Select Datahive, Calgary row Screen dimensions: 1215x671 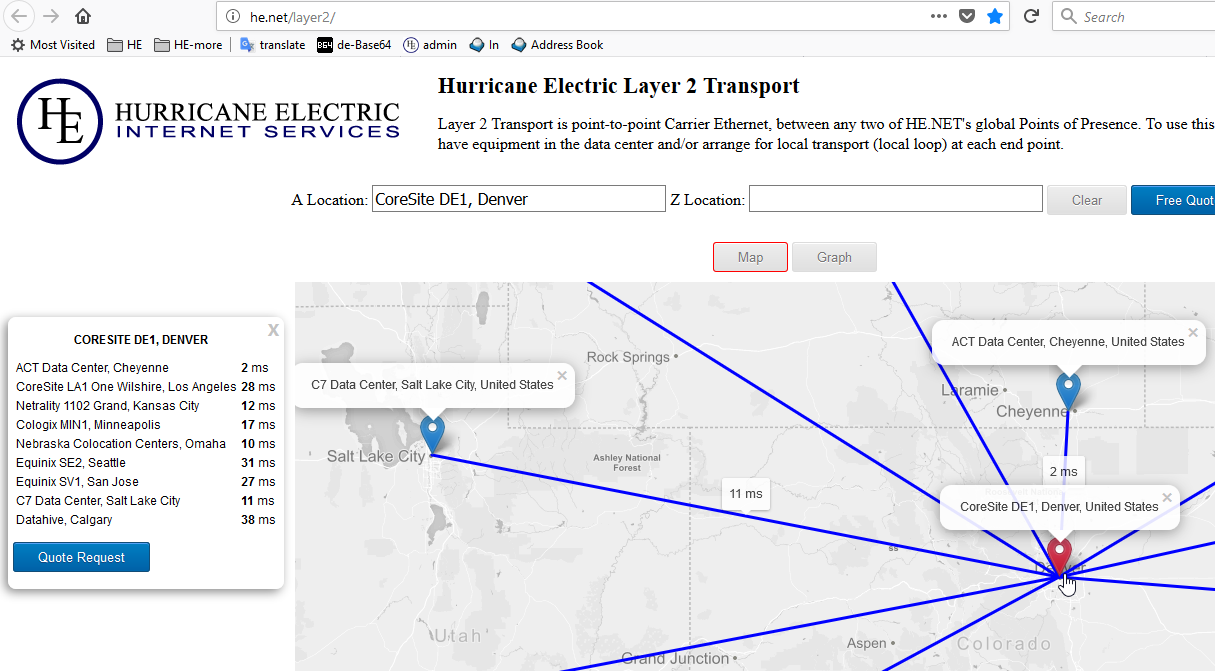(145, 520)
